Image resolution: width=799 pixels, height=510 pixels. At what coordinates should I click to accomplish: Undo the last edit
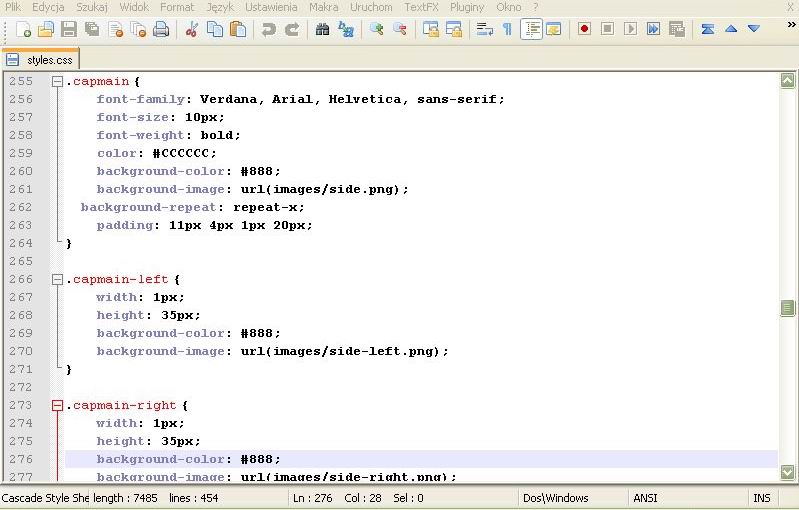pyautogui.click(x=268, y=30)
